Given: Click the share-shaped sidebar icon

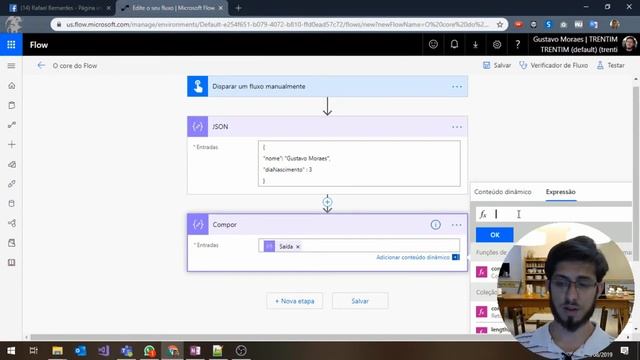Looking at the screenshot, I should pyautogui.click(x=11, y=223).
